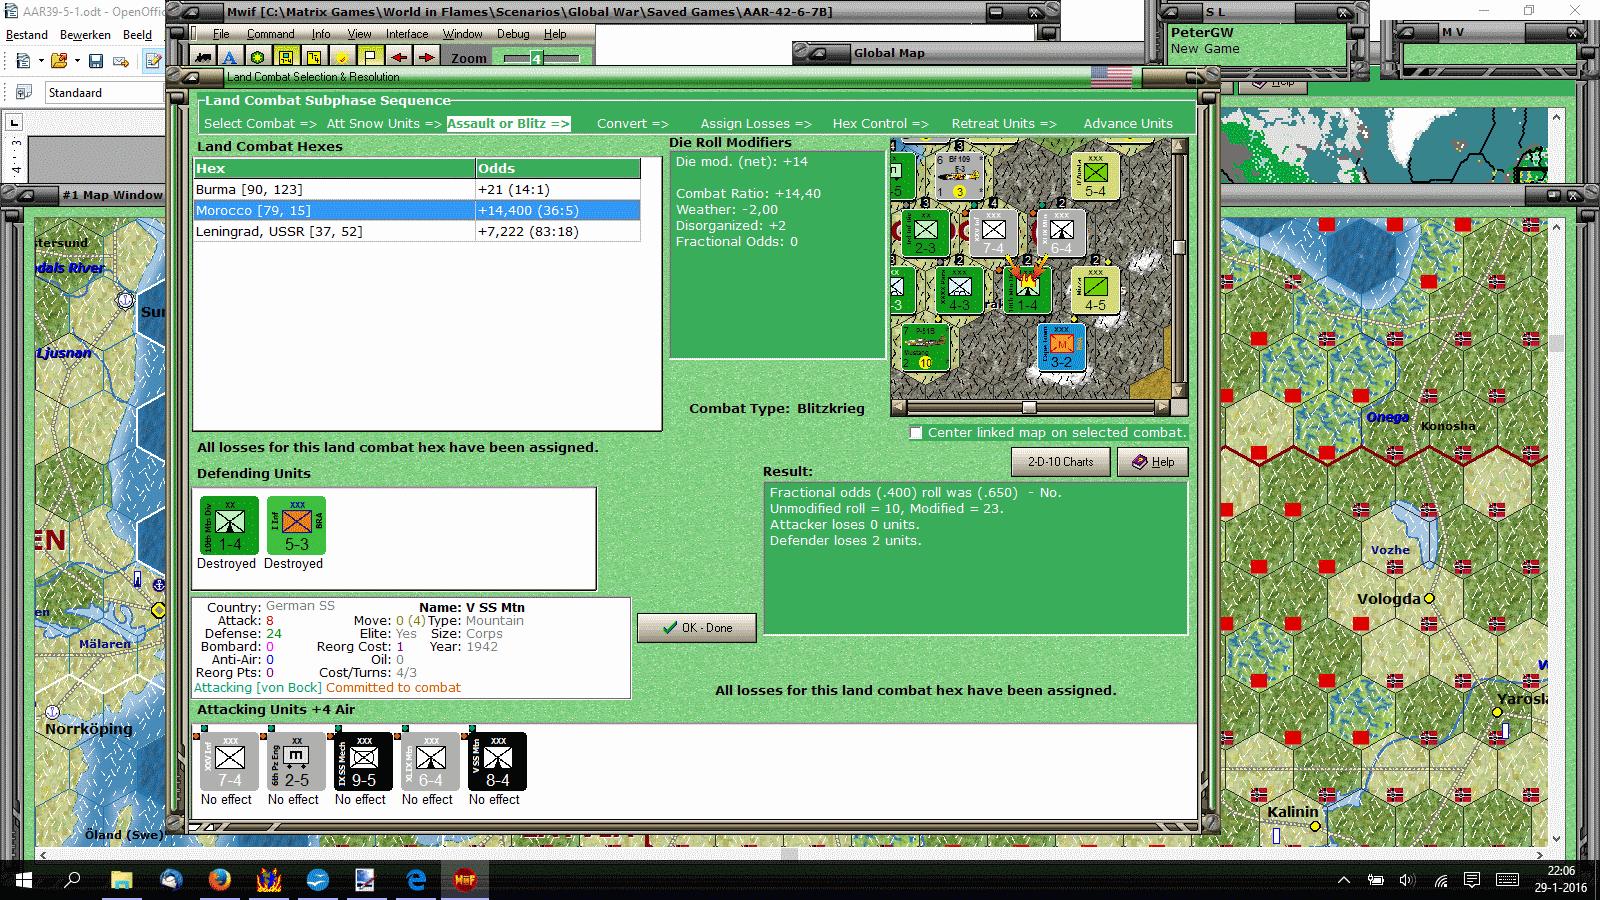This screenshot has height=900, width=1600.
Task: Open the Info menu
Action: (321, 34)
